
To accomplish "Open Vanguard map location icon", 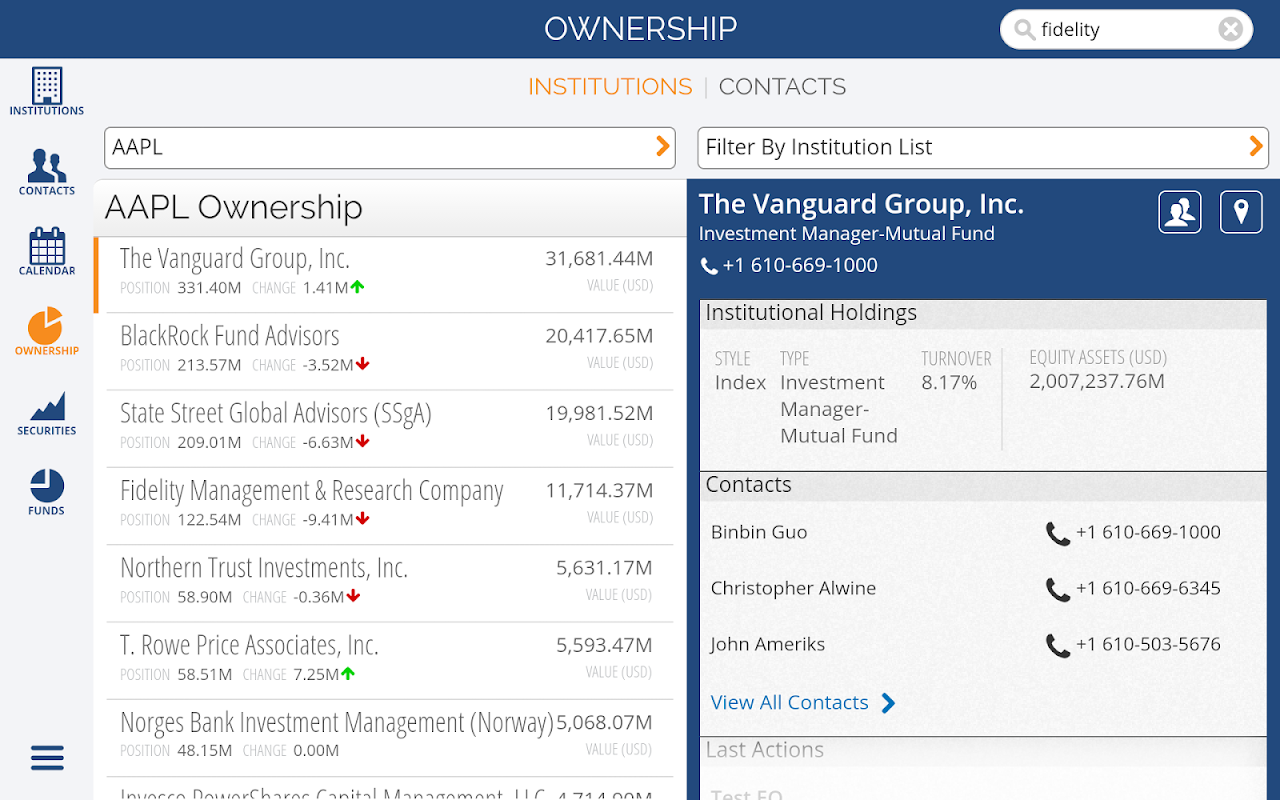I will 1241,212.
